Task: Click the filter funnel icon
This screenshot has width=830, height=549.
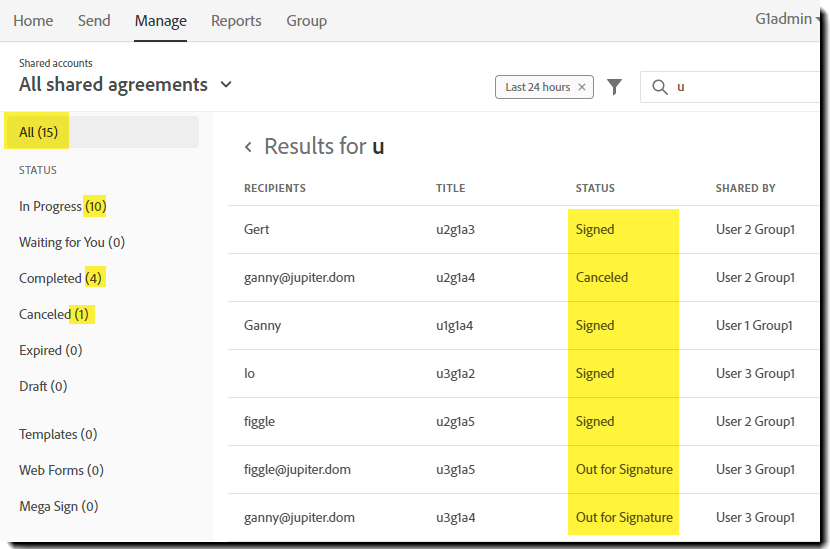Action: pos(615,87)
